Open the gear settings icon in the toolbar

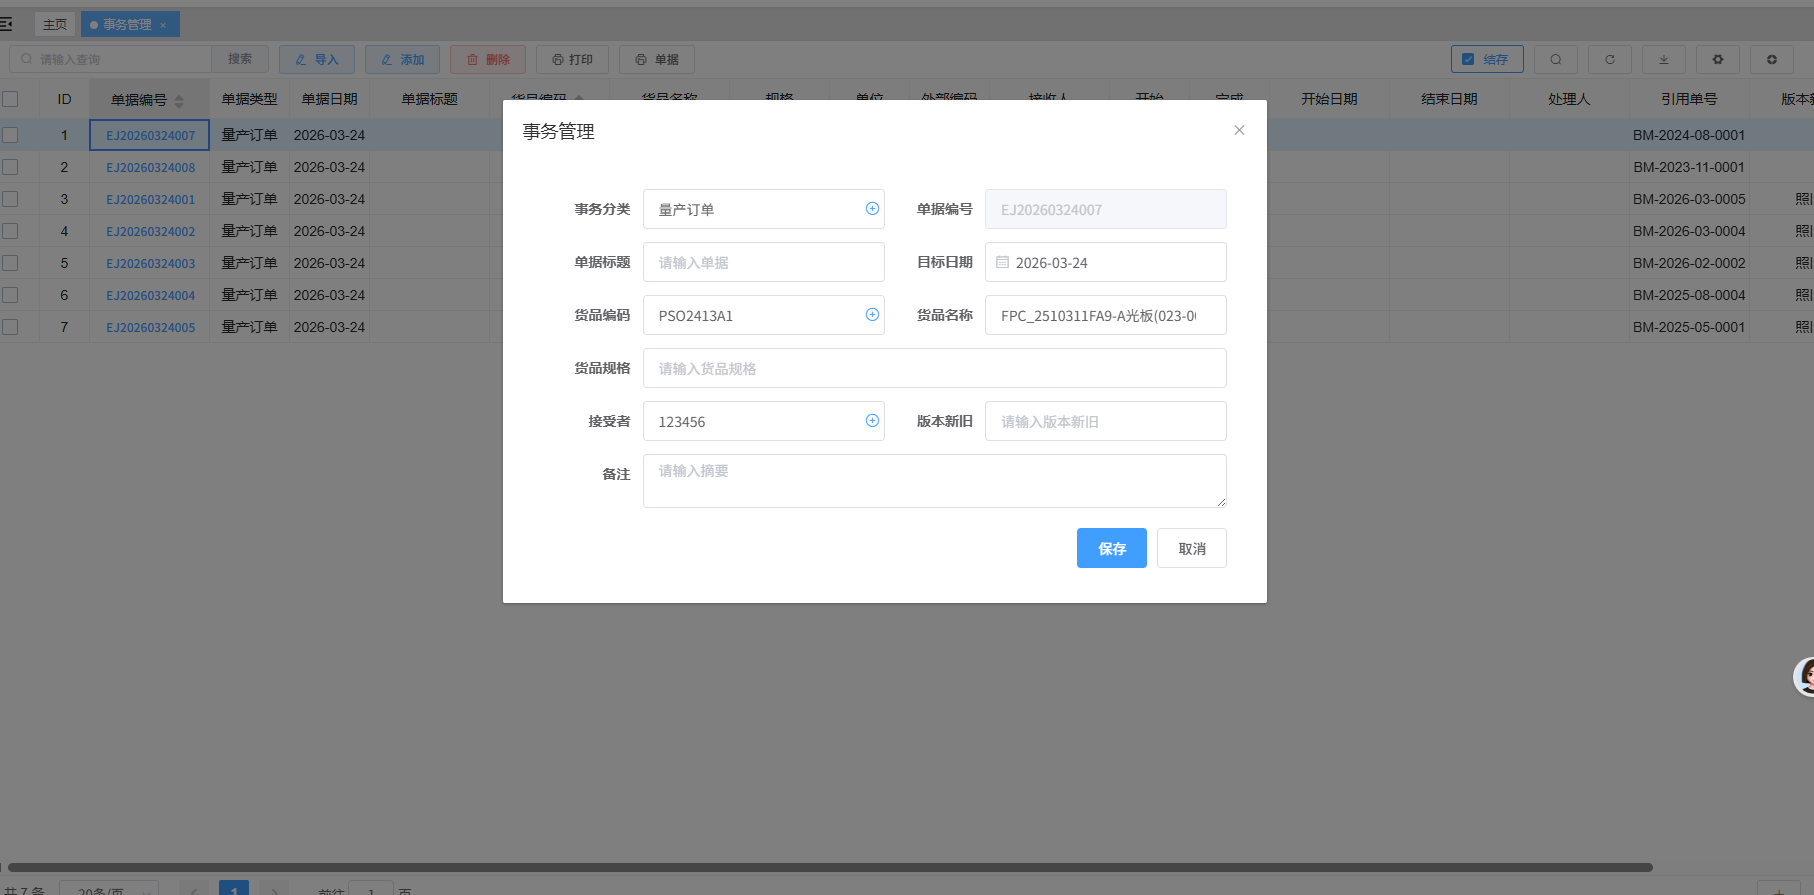tap(1717, 60)
